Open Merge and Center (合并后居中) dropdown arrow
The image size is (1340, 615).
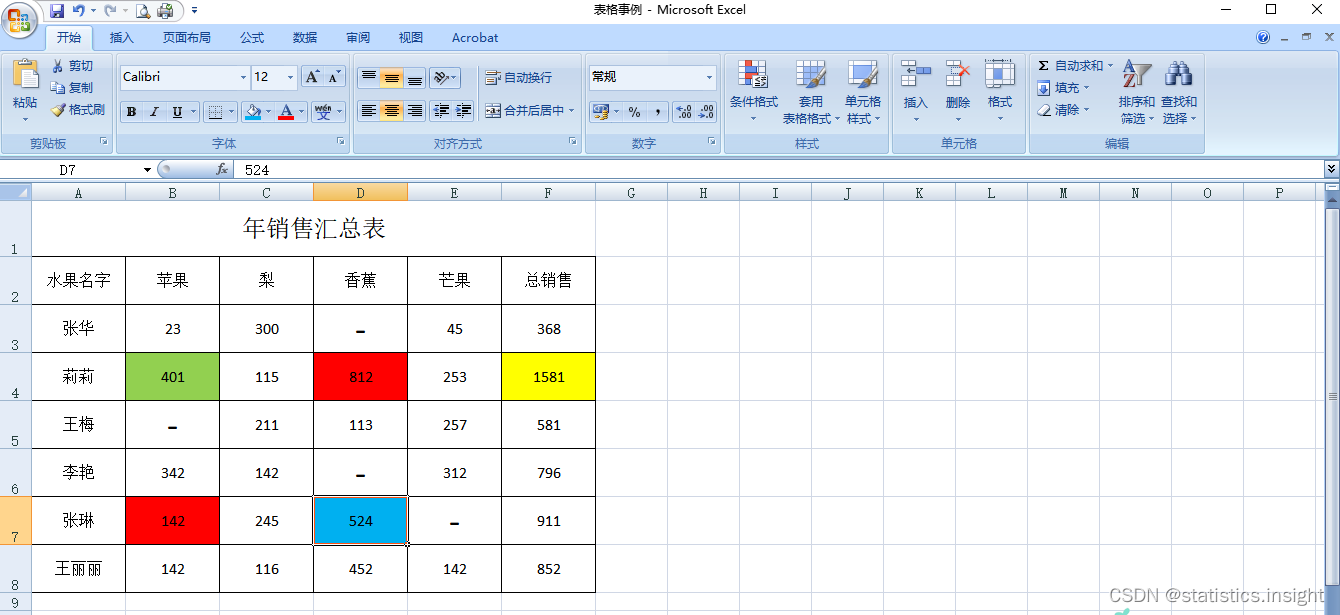coord(572,111)
